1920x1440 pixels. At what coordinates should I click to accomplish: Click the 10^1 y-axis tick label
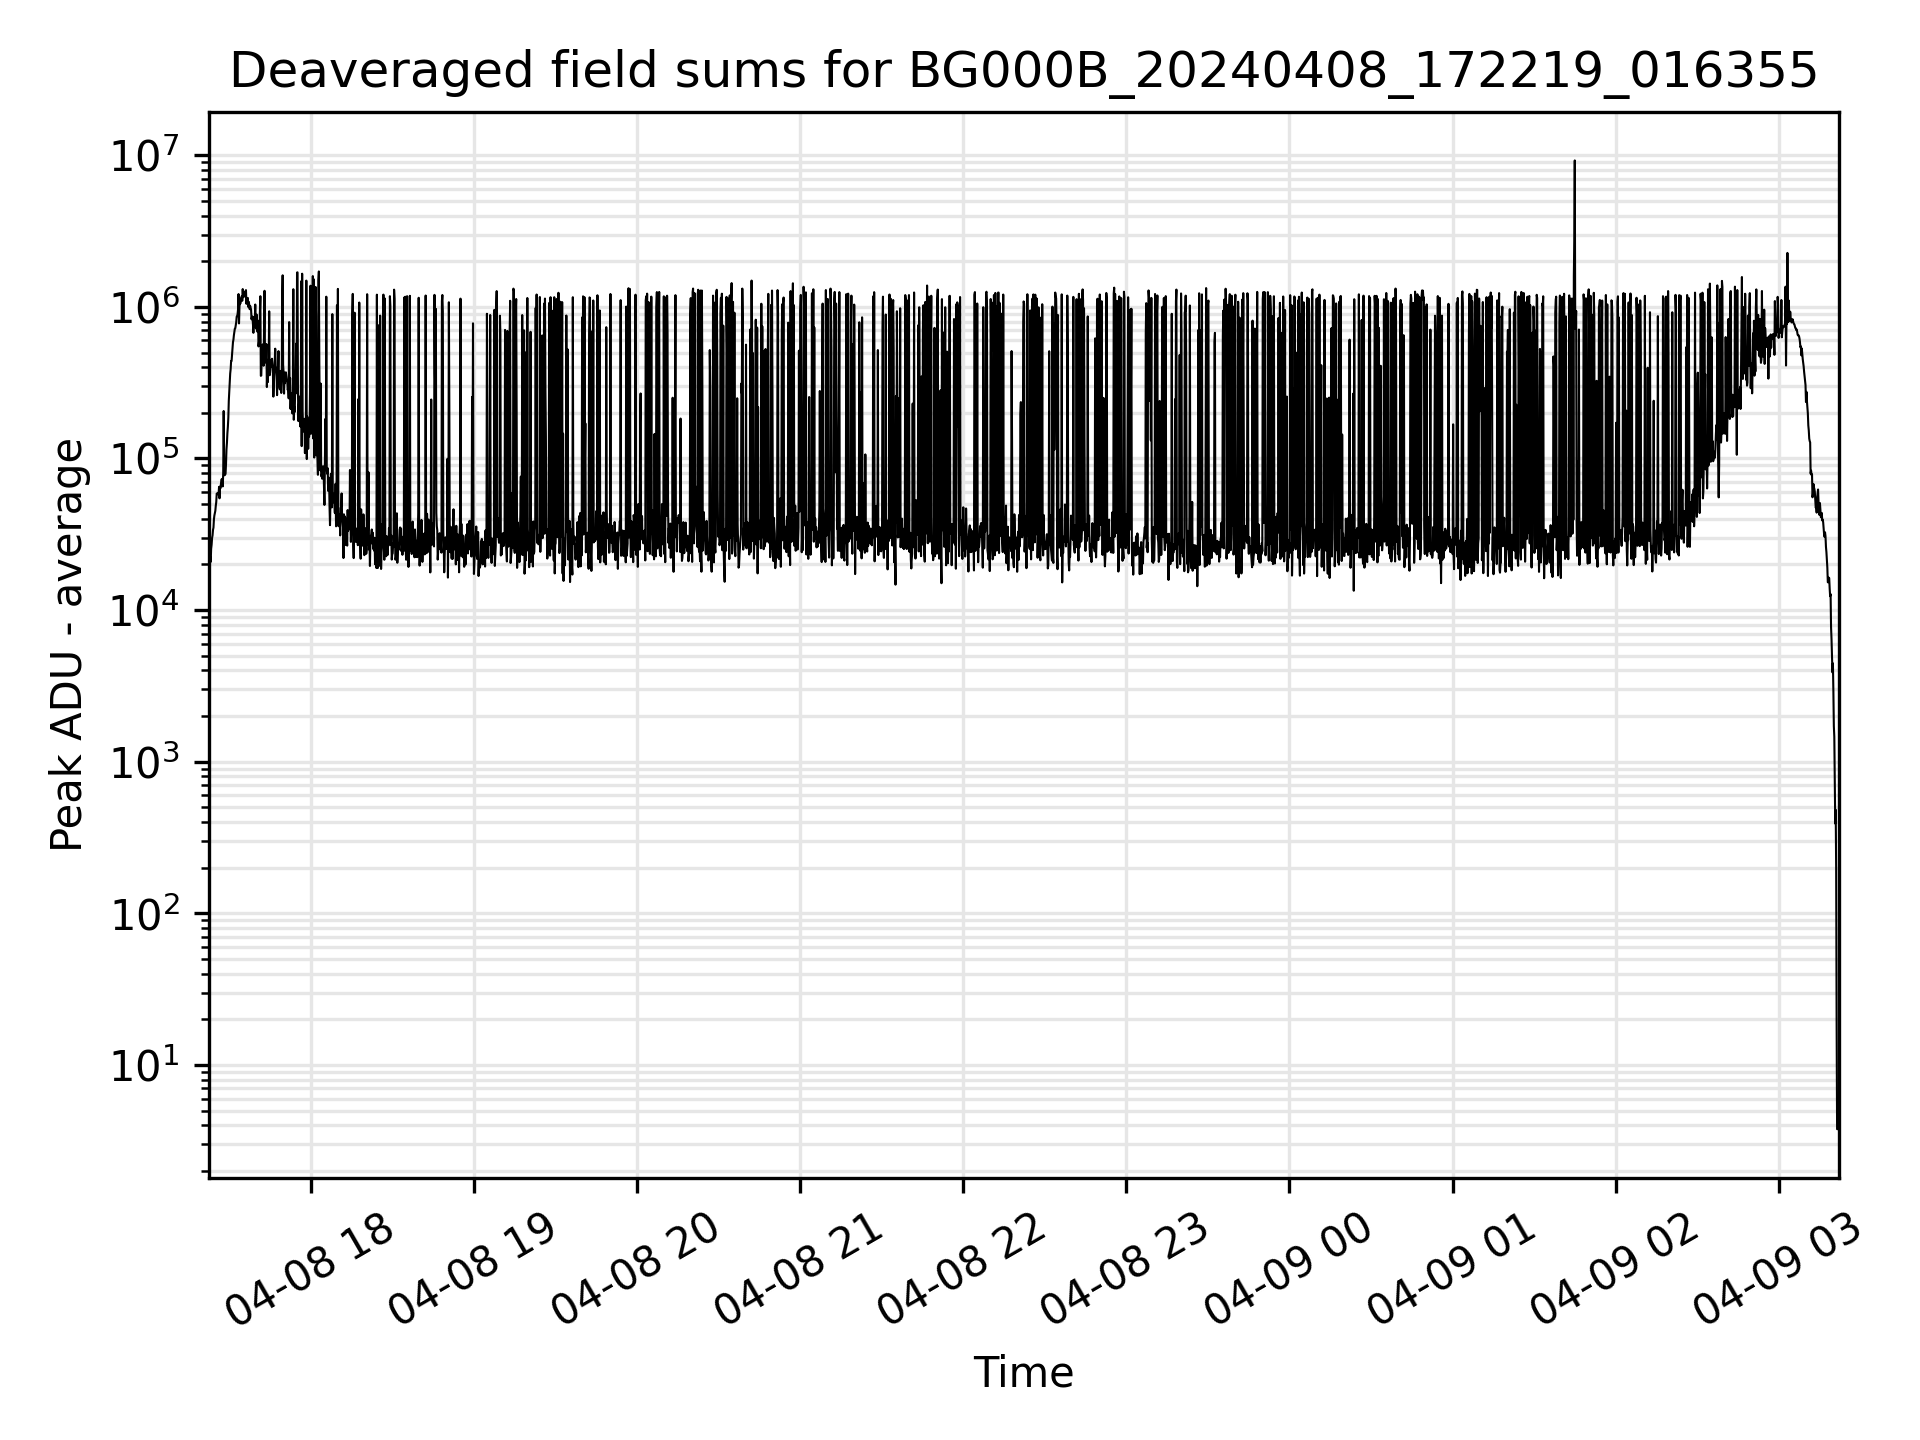click(146, 1065)
